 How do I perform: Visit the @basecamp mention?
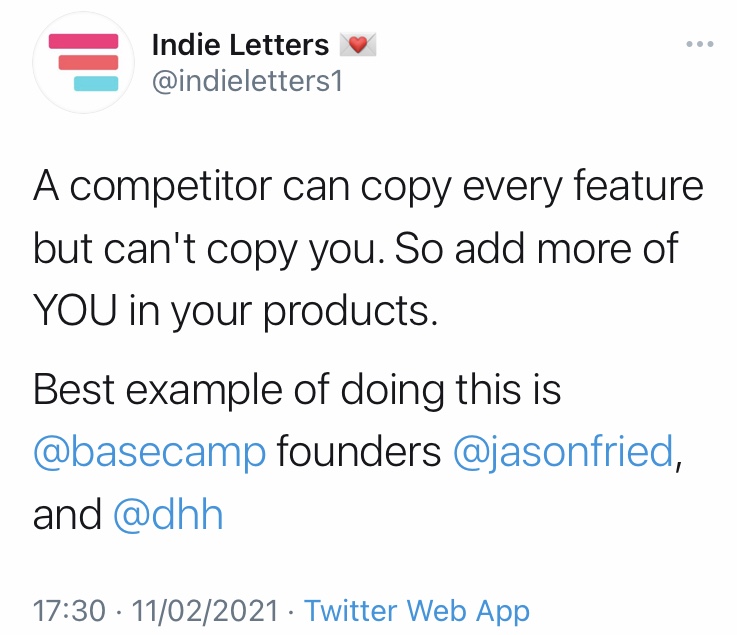[x=150, y=452]
